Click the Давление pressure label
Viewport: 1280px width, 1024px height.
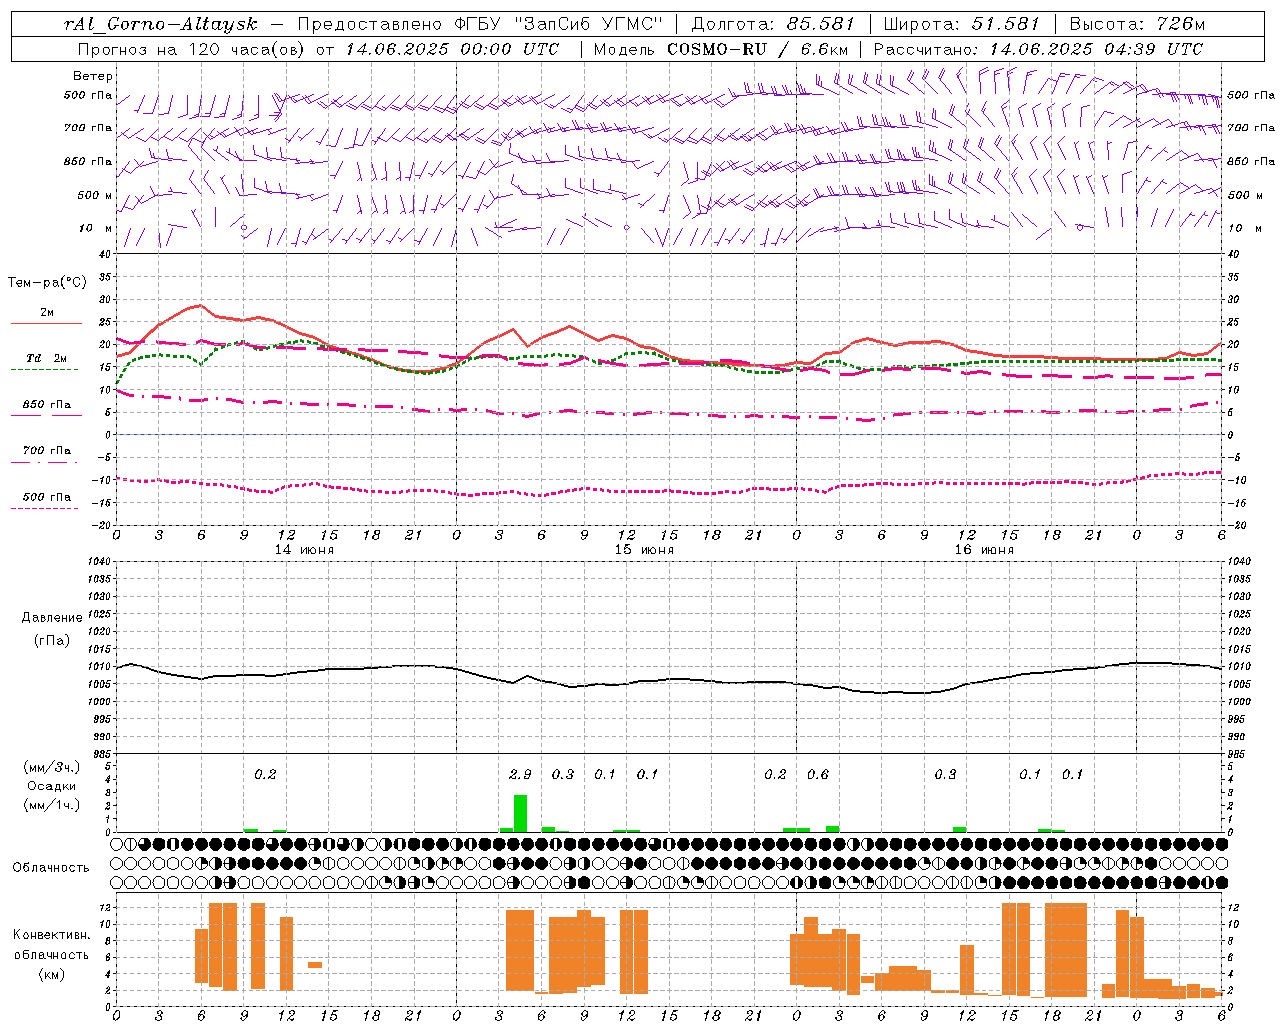pos(52,618)
